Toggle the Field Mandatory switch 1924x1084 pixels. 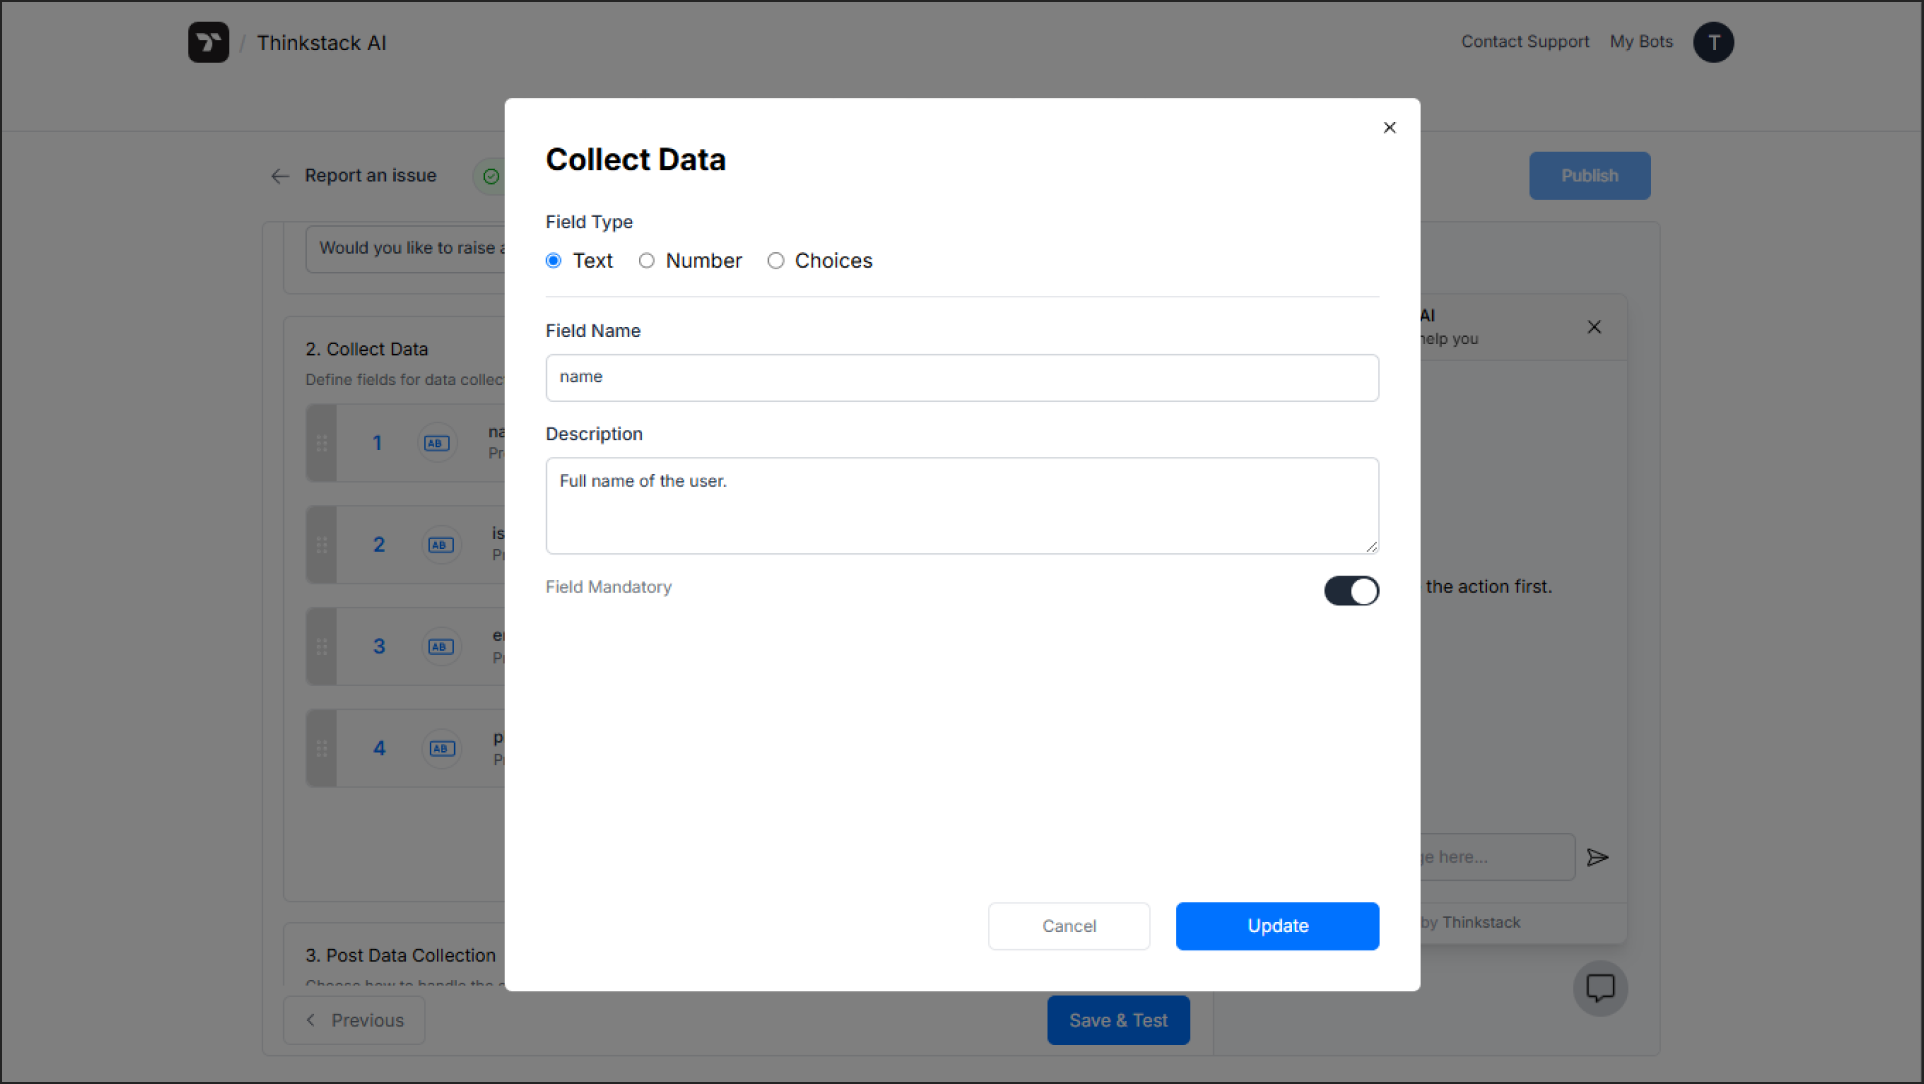[1351, 591]
